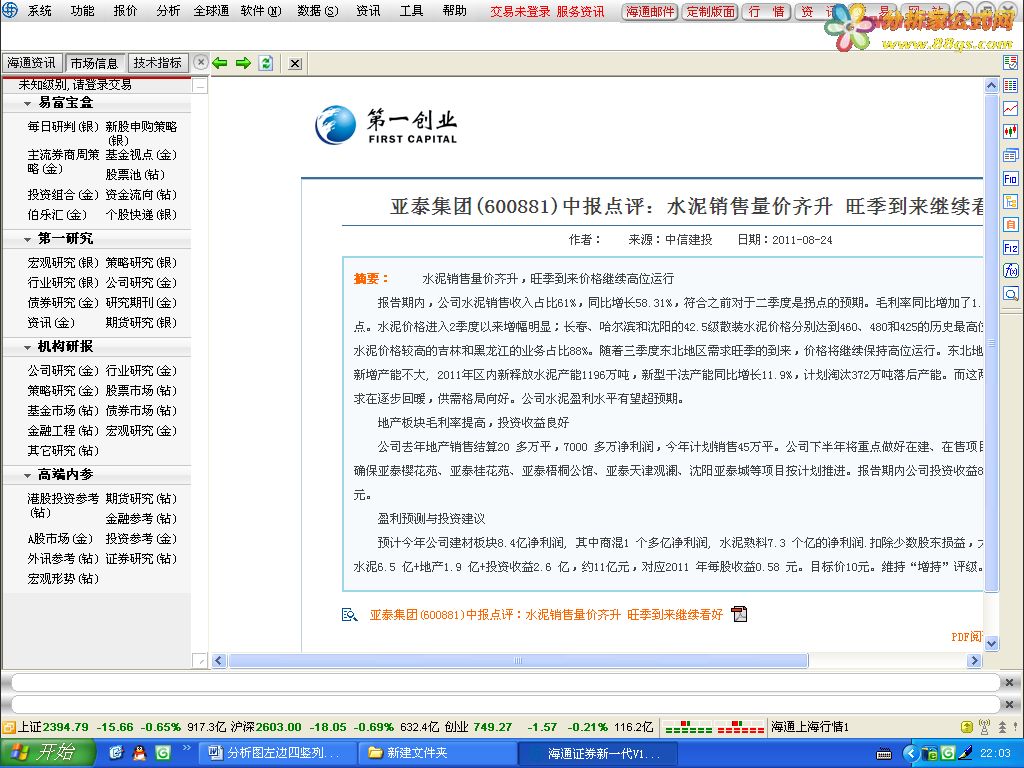
Task: Open the PDF file icon after report link
Action: point(739,614)
